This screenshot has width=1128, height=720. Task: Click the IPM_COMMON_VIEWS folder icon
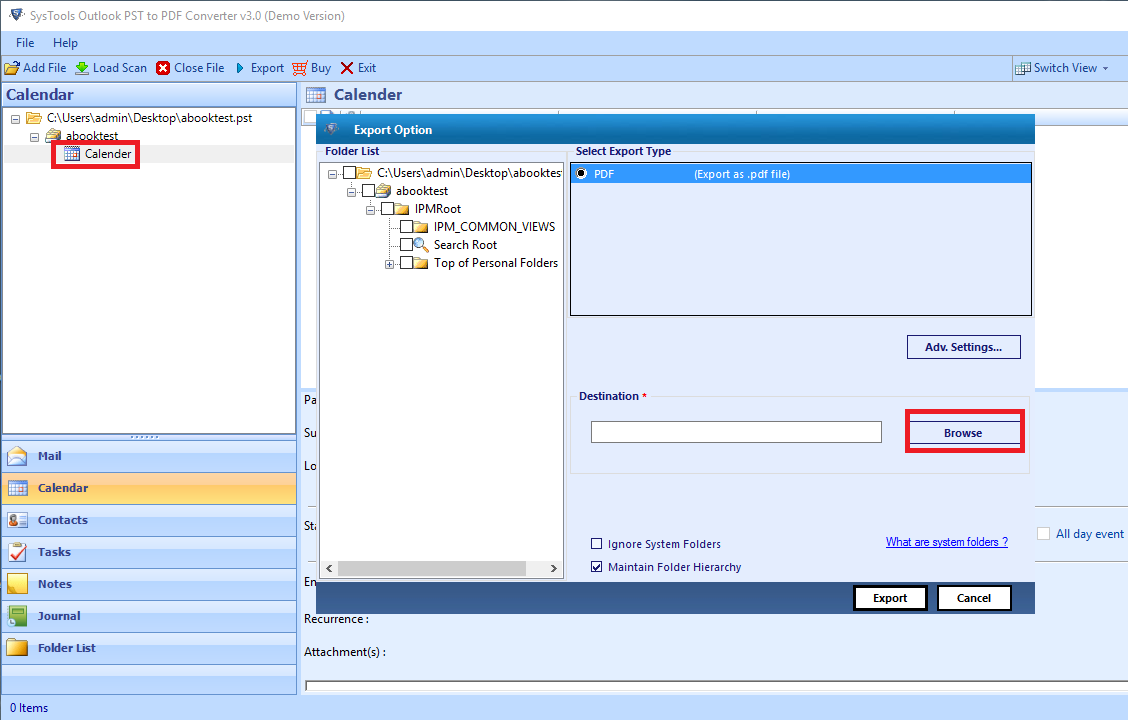click(x=421, y=227)
